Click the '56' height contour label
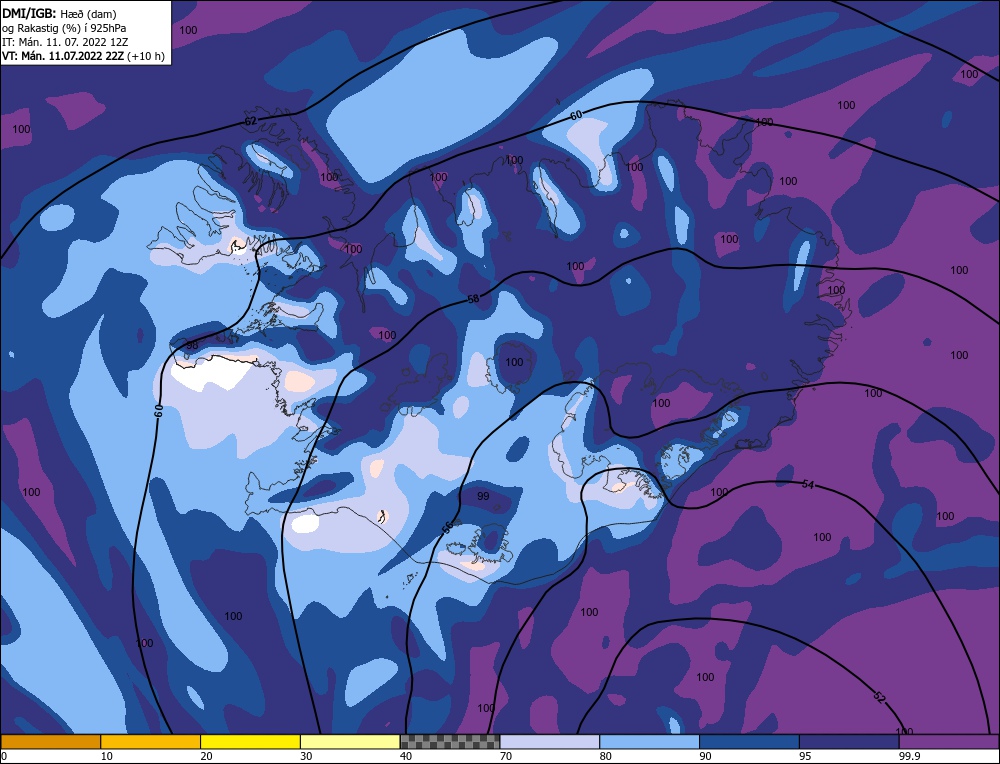 (x=448, y=527)
